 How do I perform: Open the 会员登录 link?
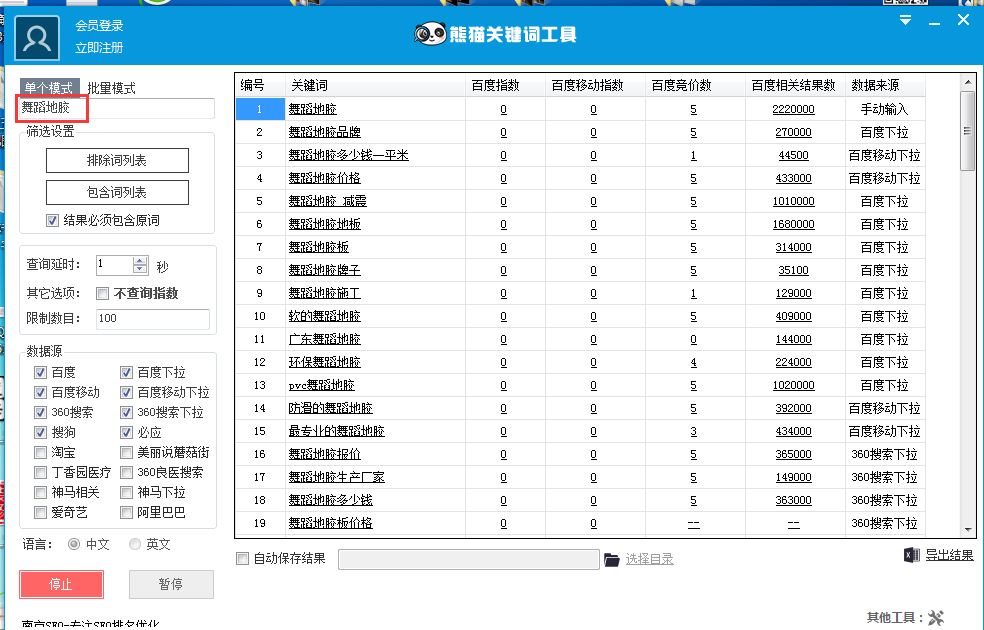click(x=99, y=26)
